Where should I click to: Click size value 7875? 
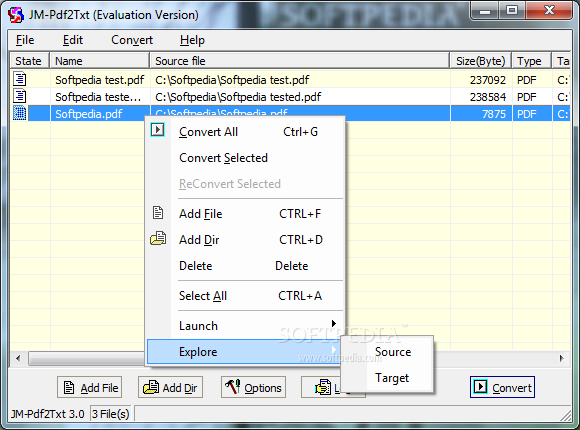tap(493, 114)
